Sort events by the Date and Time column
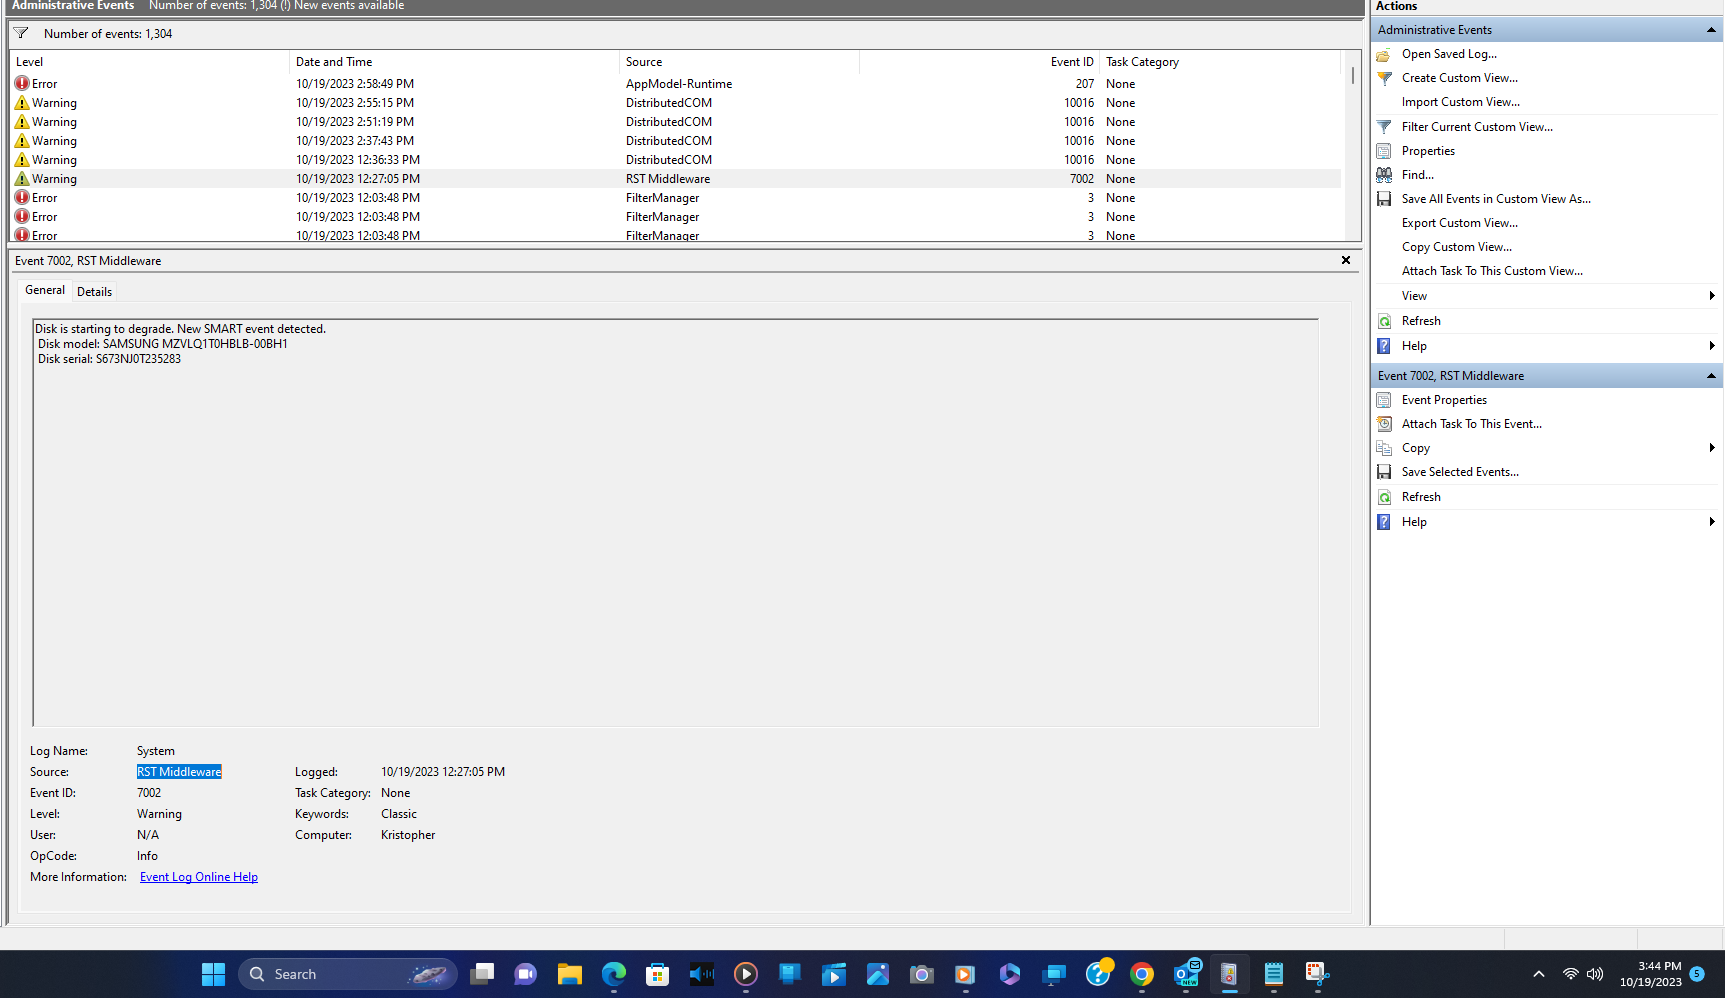Viewport: 1725px width, 998px height. [334, 61]
